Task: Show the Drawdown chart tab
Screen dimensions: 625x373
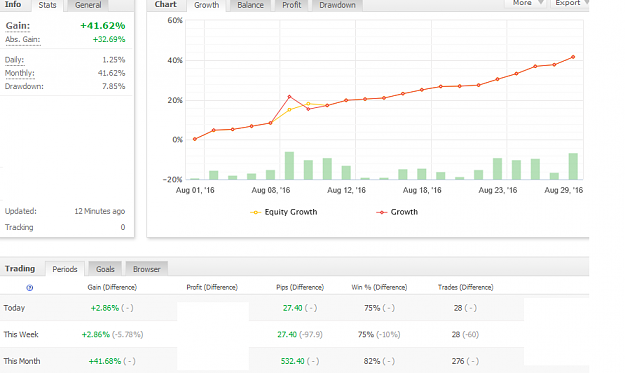Action: click(x=337, y=5)
